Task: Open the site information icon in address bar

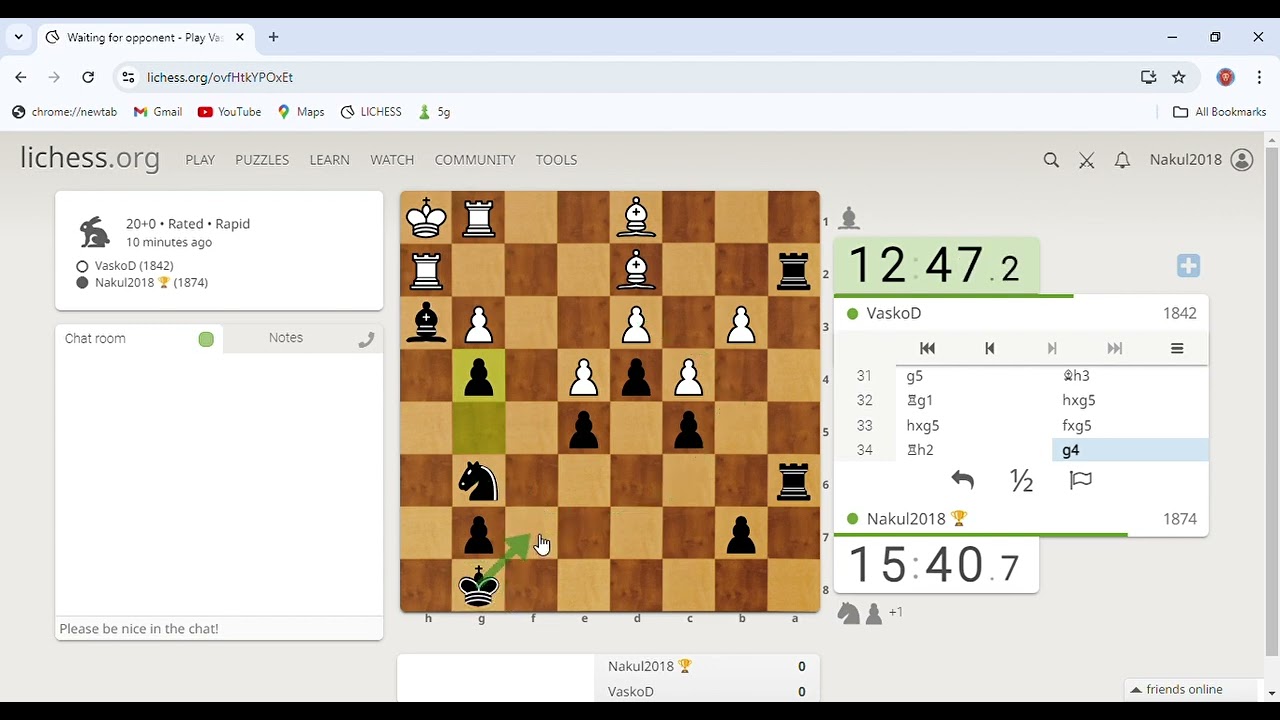Action: (x=127, y=77)
